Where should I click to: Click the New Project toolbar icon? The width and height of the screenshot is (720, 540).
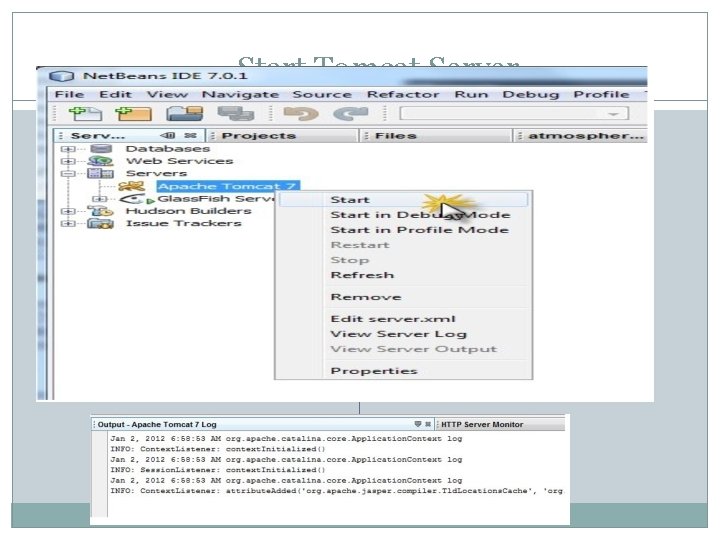click(x=134, y=113)
